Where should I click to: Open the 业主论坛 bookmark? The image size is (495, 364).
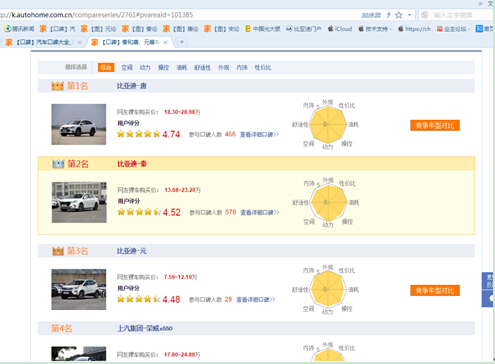tap(453, 29)
